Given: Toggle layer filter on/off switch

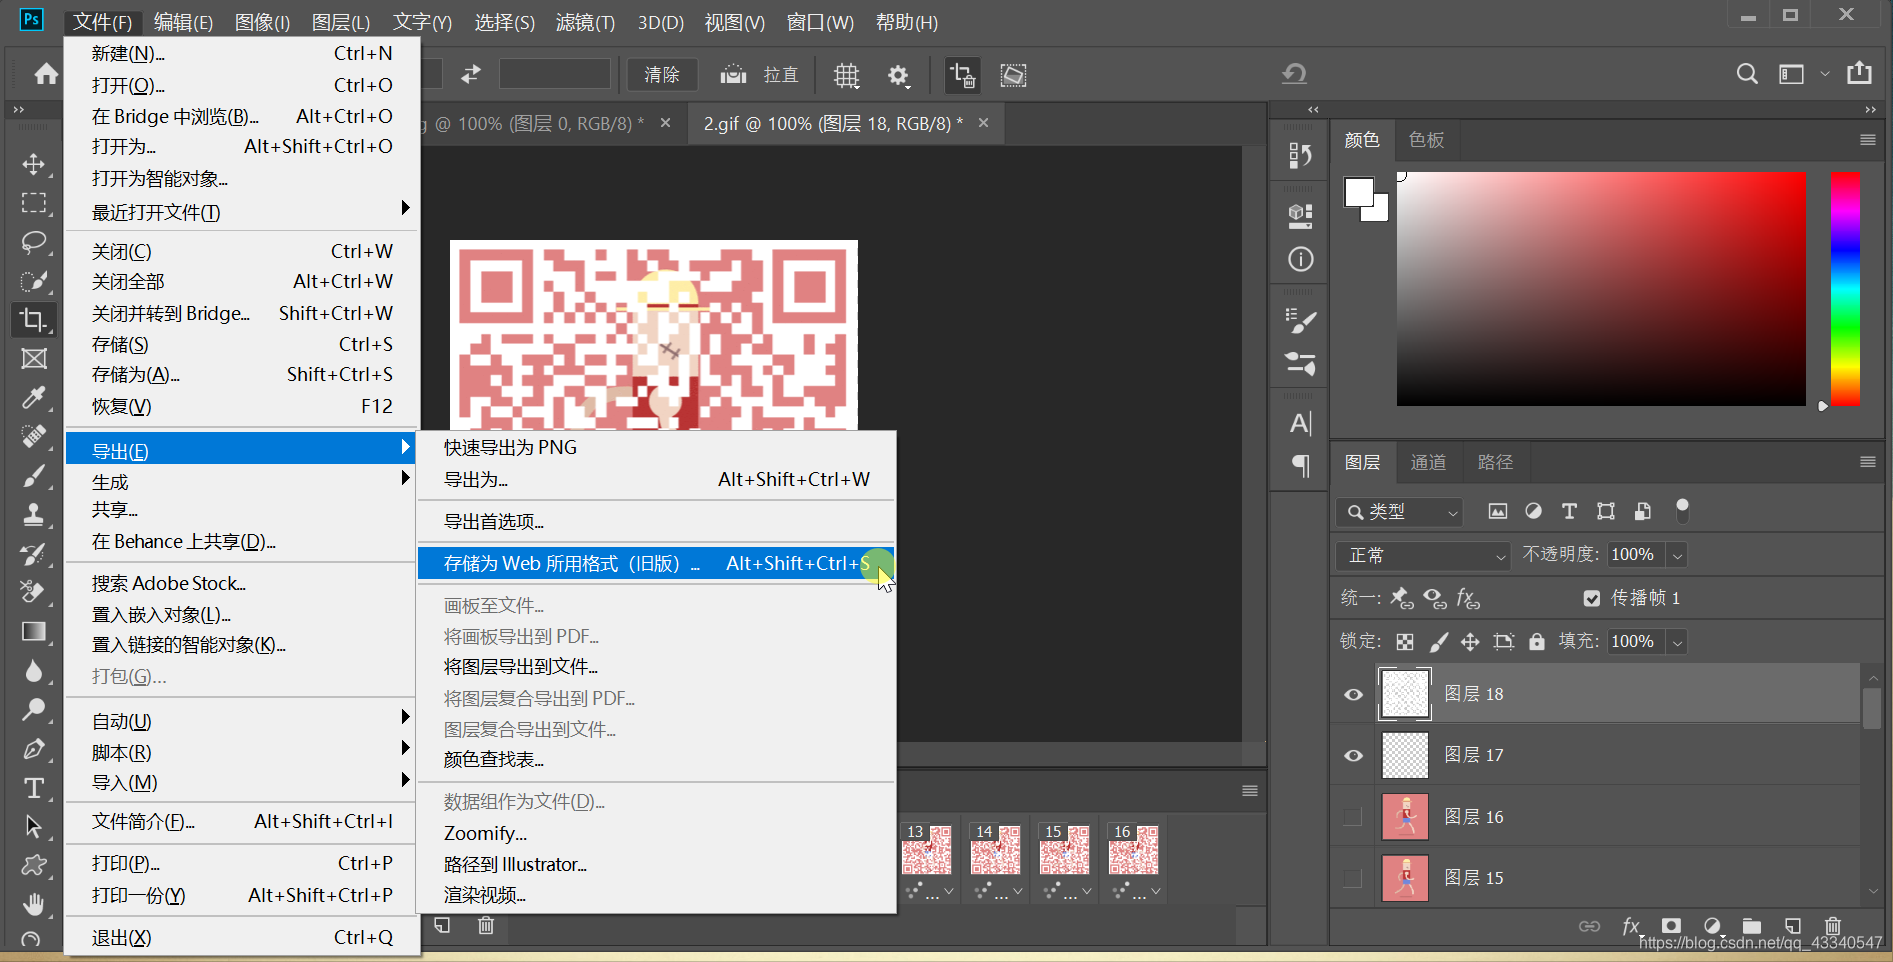Looking at the screenshot, I should (1682, 511).
